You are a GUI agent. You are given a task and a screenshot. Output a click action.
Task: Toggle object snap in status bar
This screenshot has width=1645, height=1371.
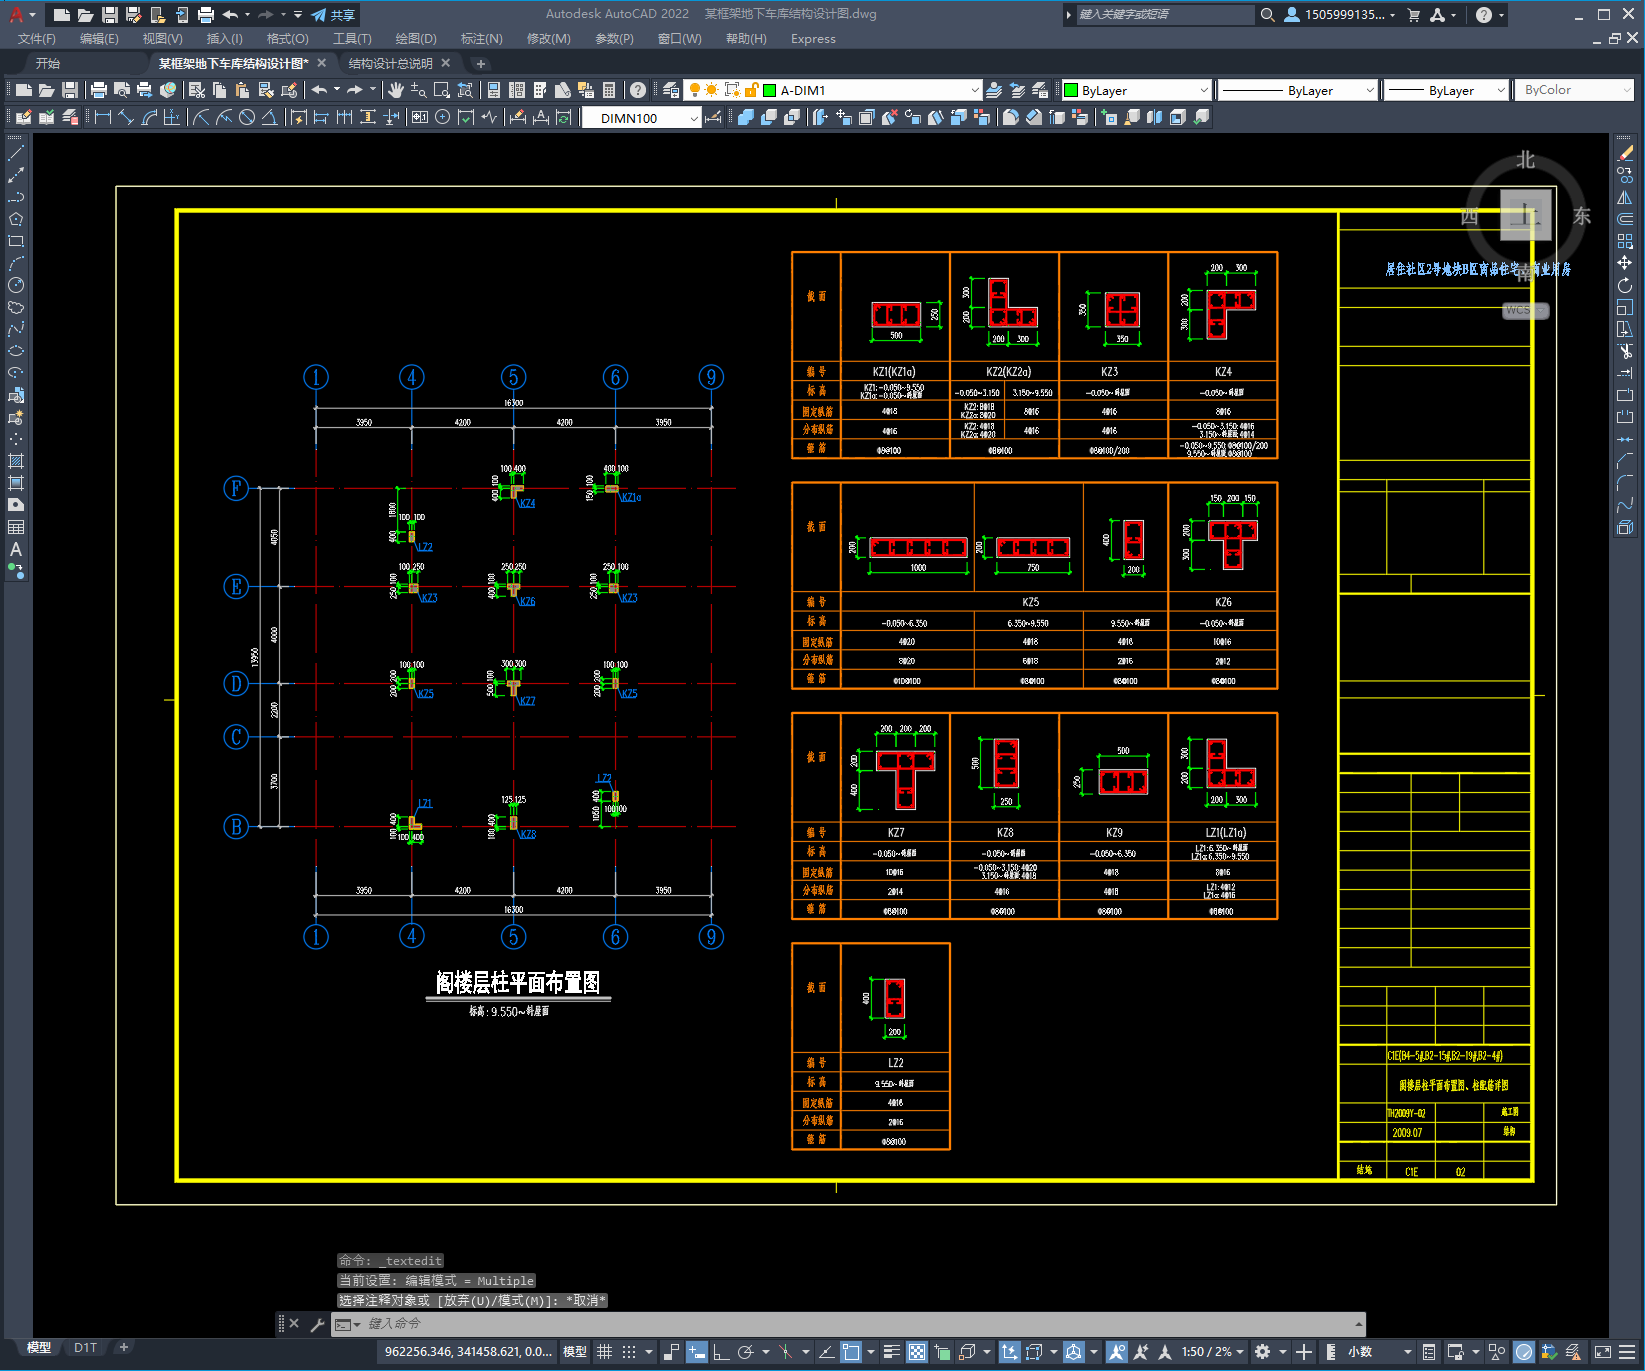(x=851, y=1352)
